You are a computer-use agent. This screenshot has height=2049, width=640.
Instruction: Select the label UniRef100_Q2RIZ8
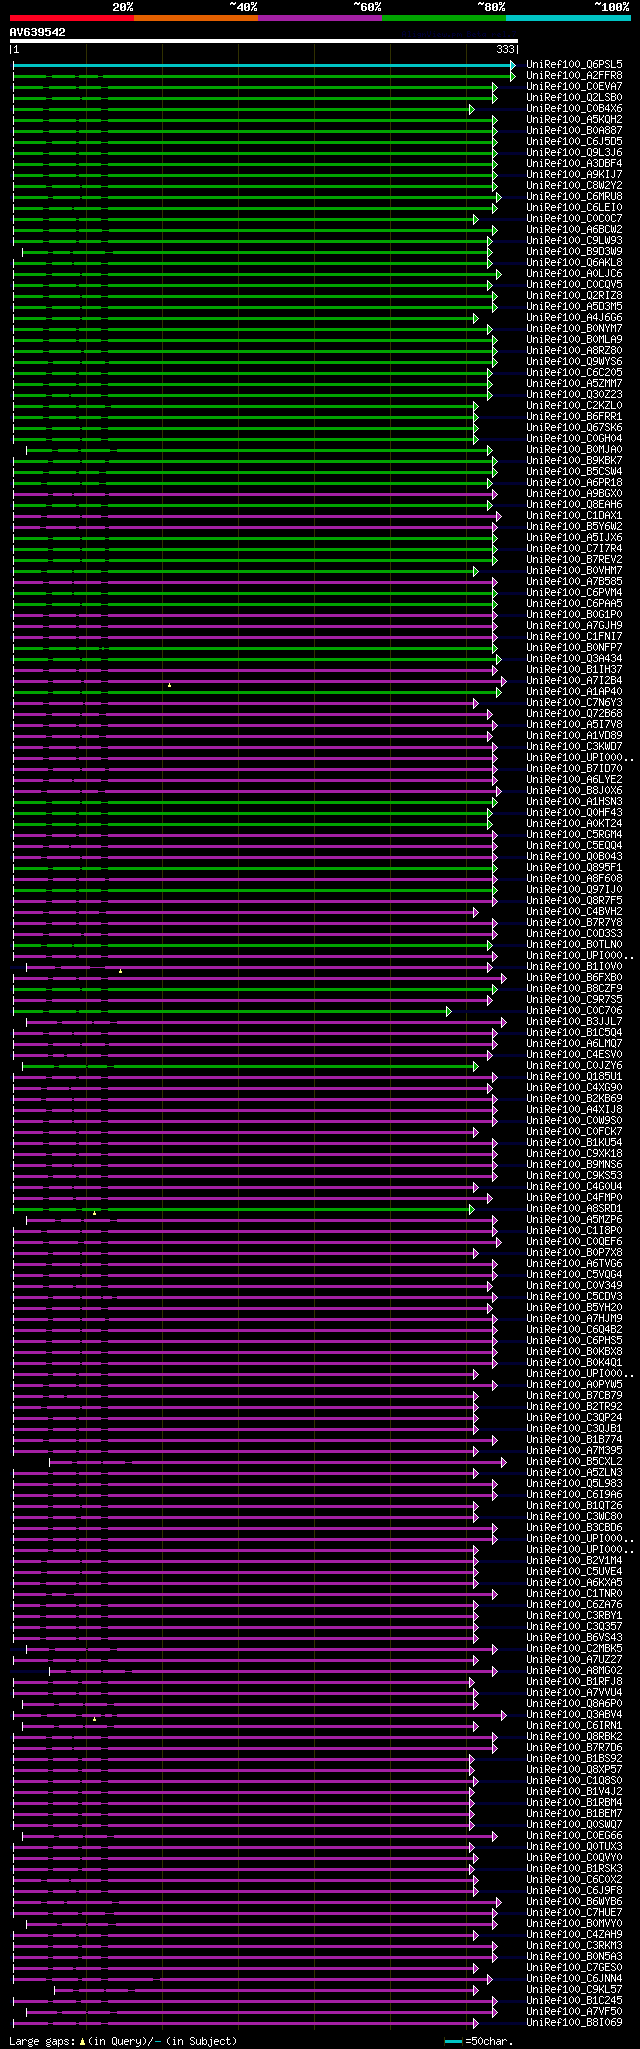click(574, 296)
